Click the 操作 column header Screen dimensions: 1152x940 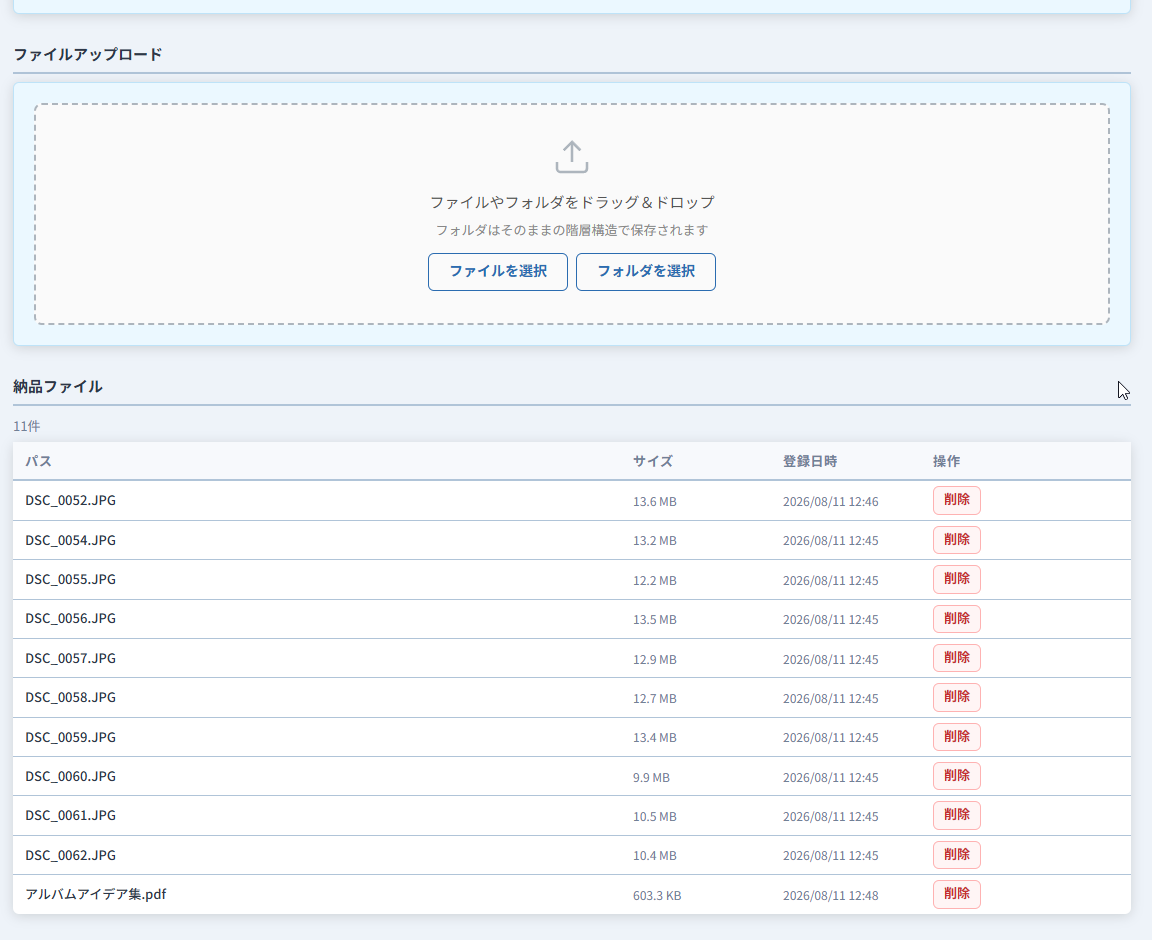[x=946, y=462]
